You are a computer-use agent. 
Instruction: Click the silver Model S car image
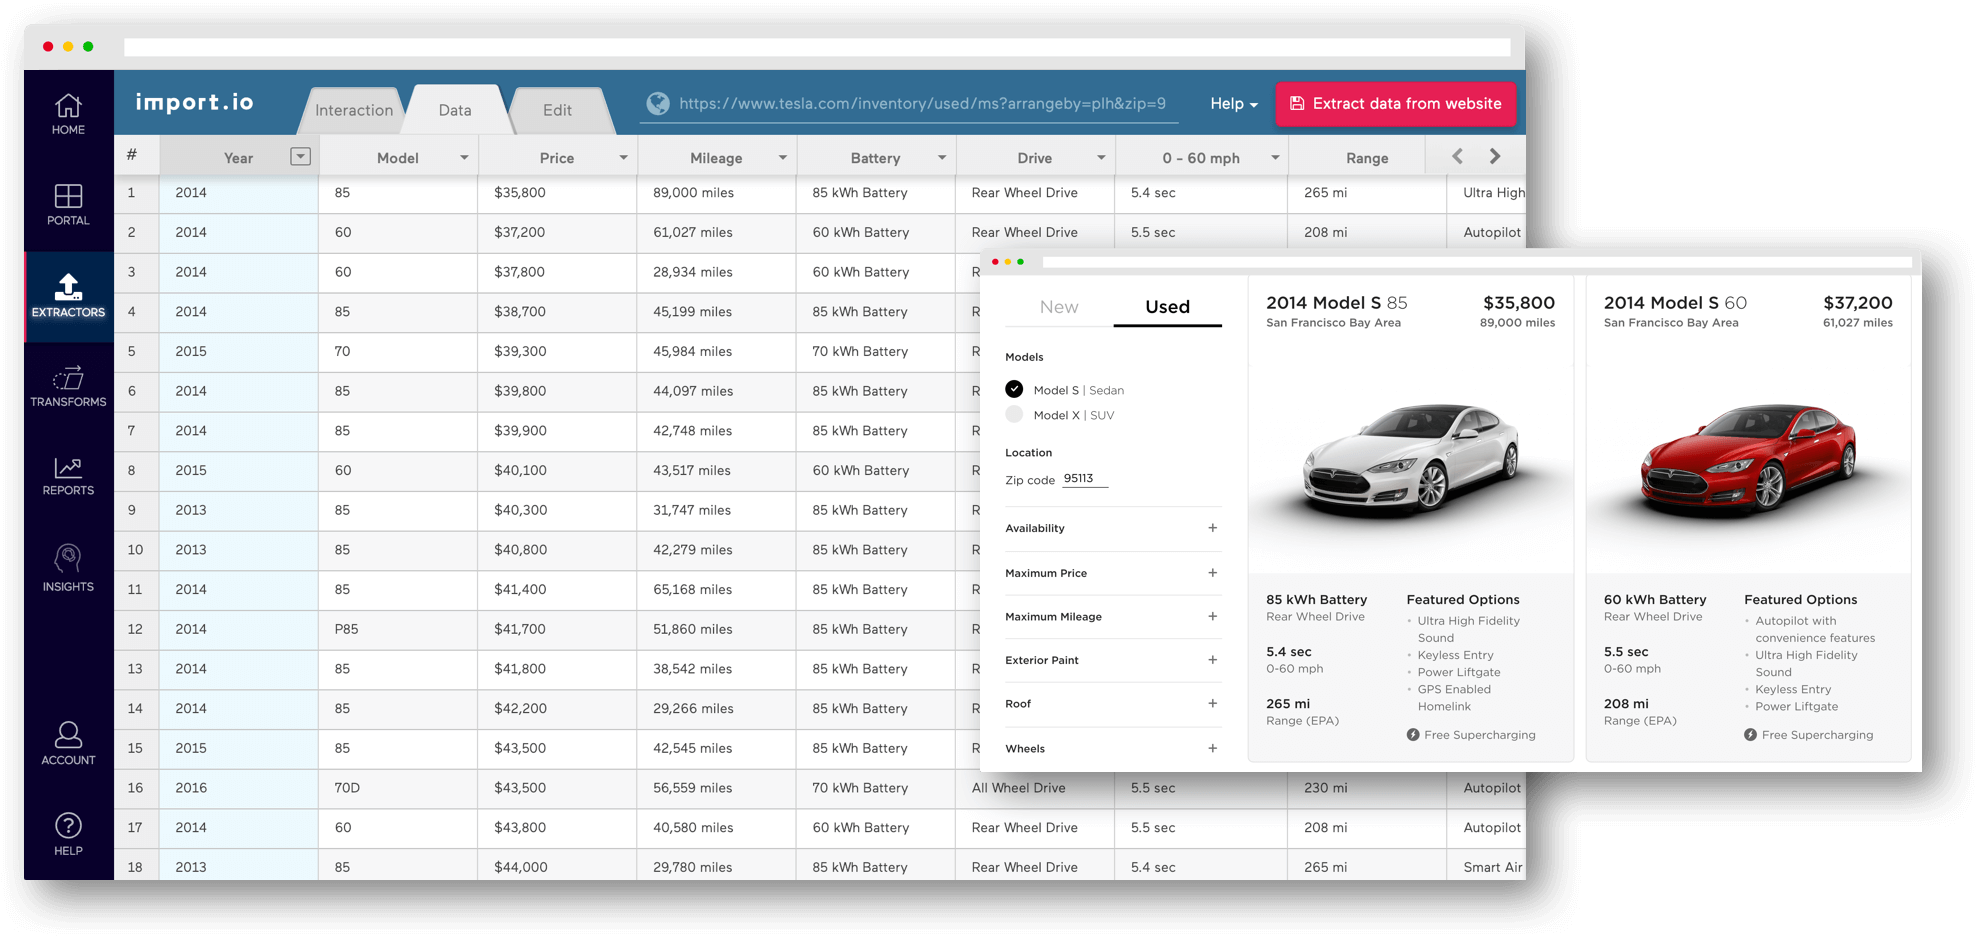1410,460
